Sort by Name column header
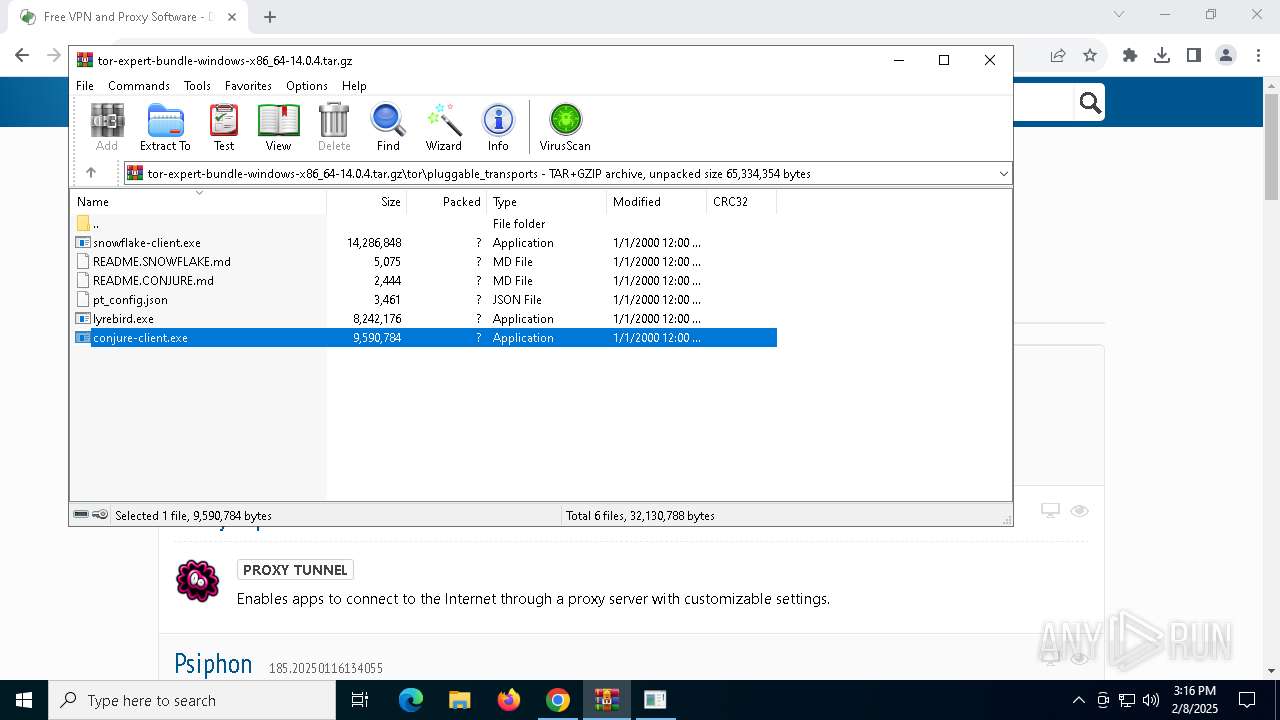The width and height of the screenshot is (1280, 720). click(198, 202)
